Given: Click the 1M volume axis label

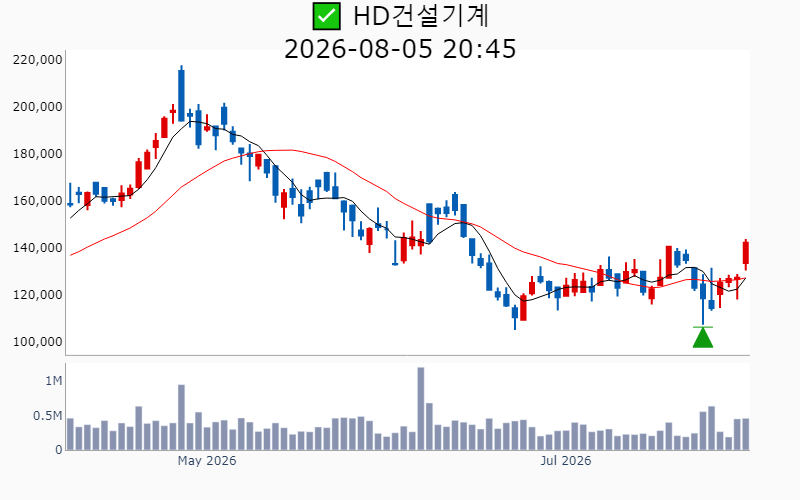Looking at the screenshot, I should [x=54, y=381].
